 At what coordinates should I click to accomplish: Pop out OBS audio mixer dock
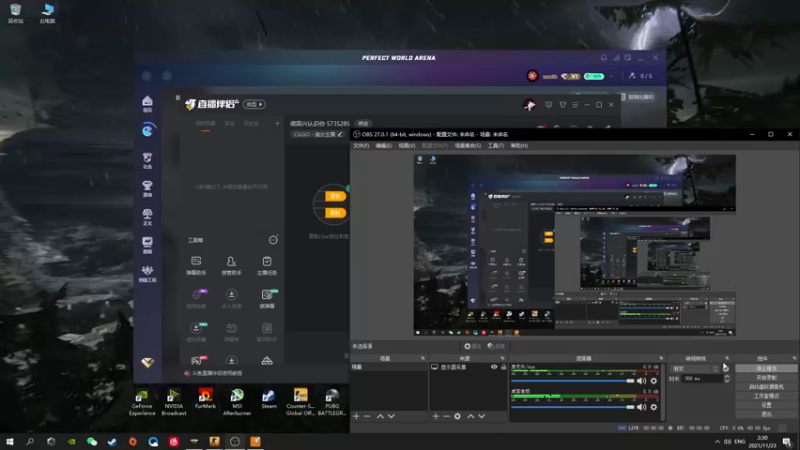(661, 358)
